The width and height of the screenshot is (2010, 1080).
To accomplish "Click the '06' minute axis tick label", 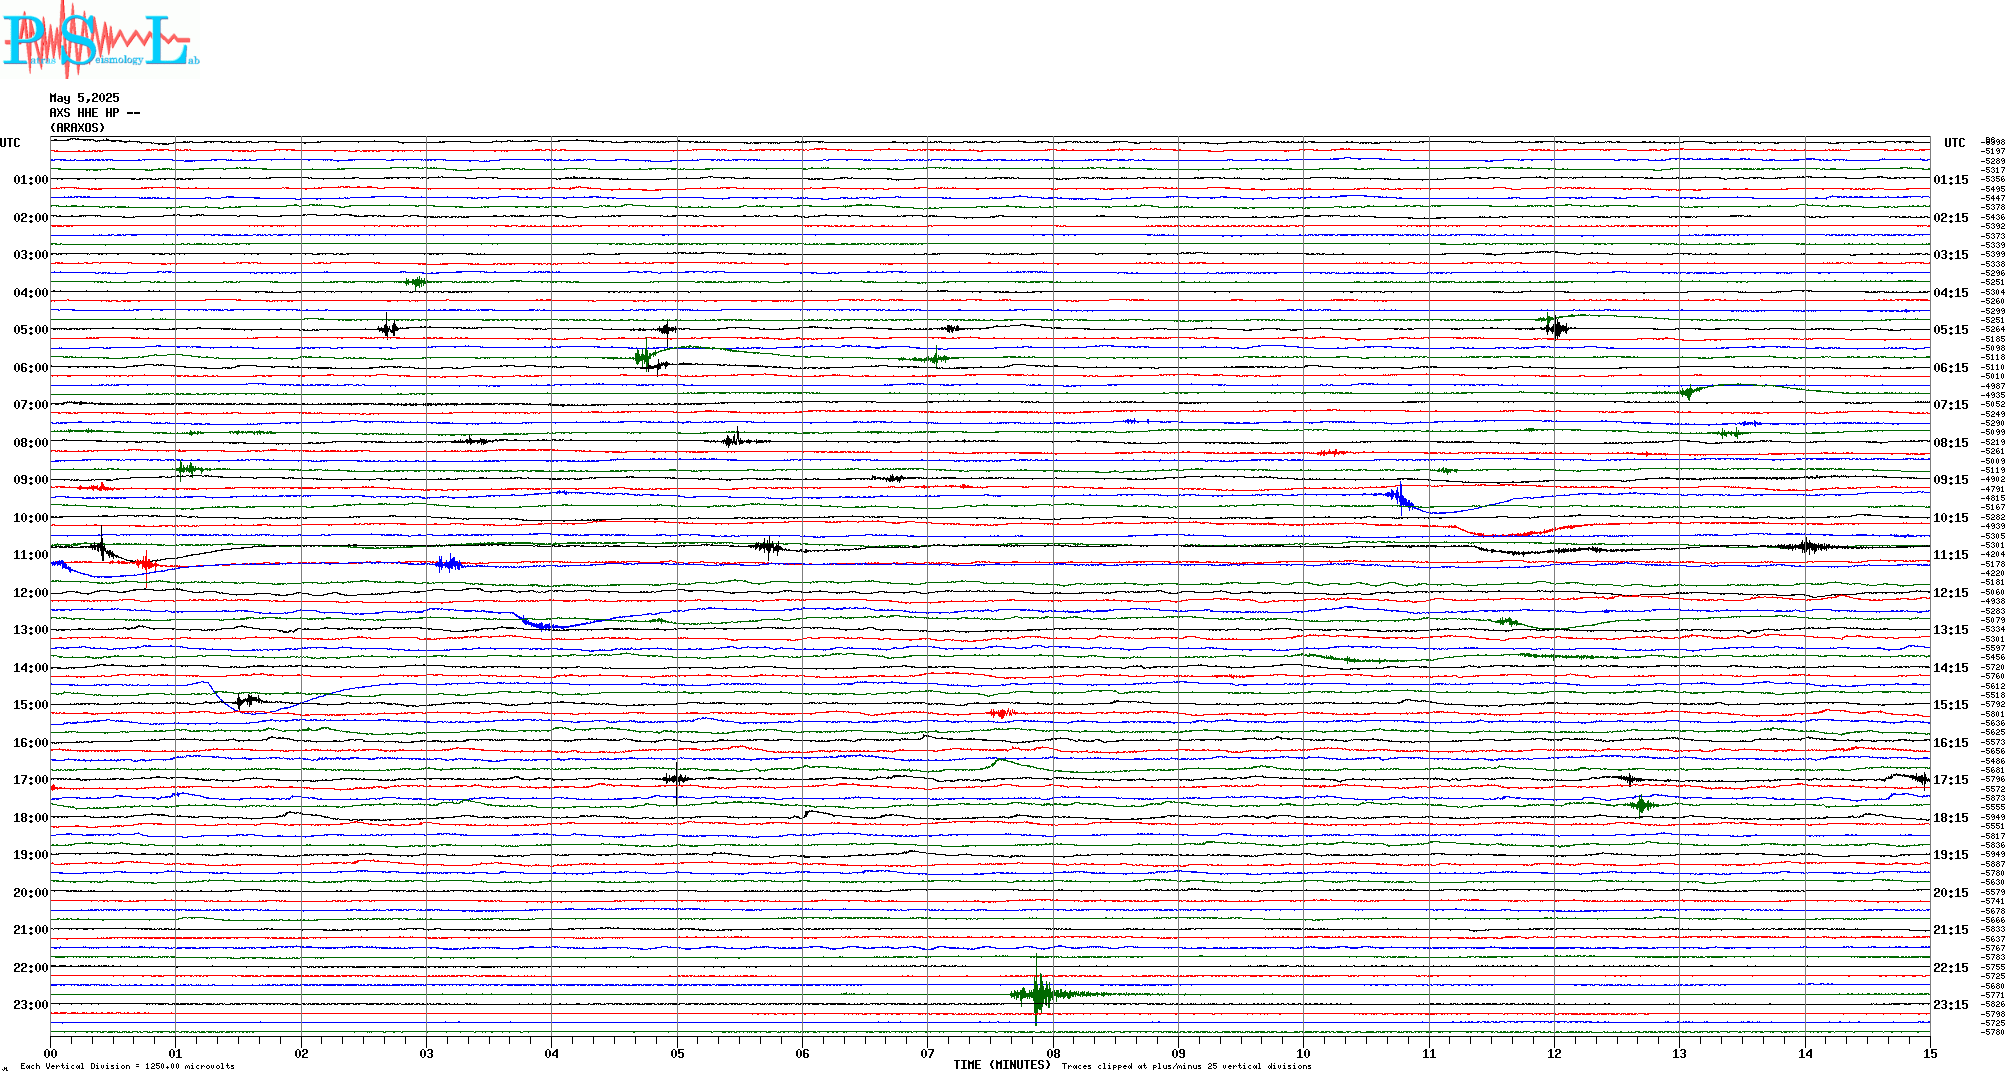I will point(803,1053).
